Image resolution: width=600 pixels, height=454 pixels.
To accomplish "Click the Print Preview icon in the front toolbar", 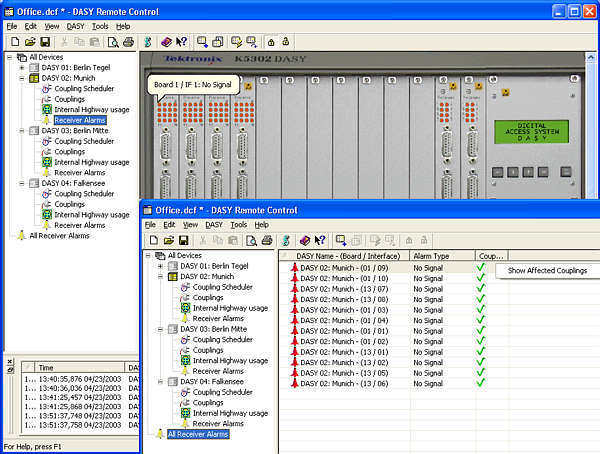I will (251, 240).
